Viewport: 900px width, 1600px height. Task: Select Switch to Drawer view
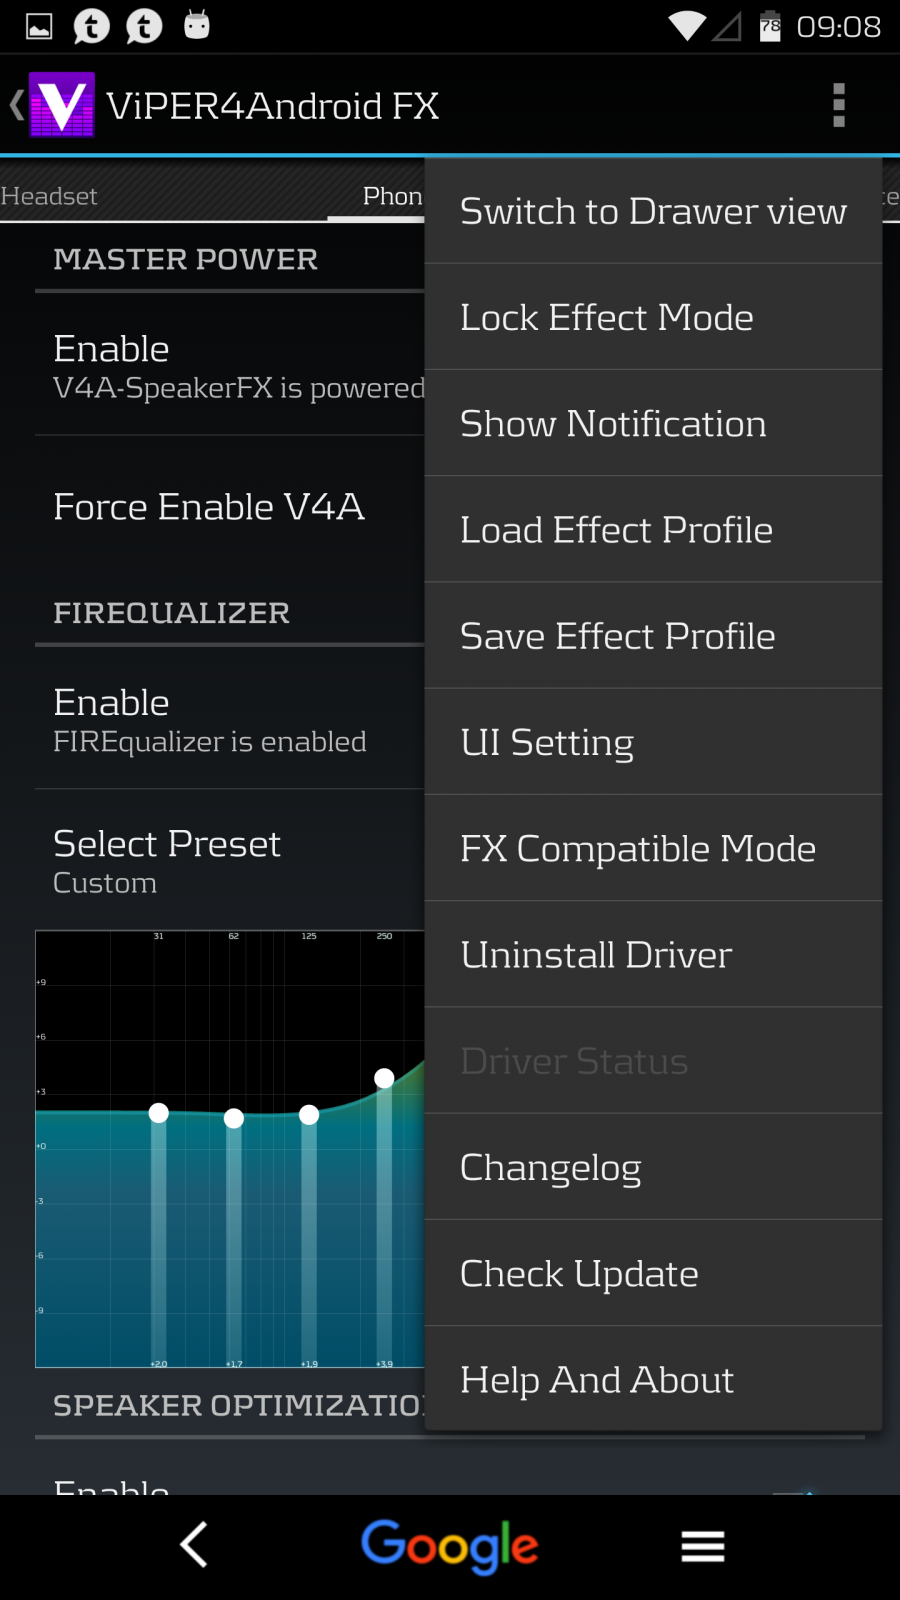(653, 212)
